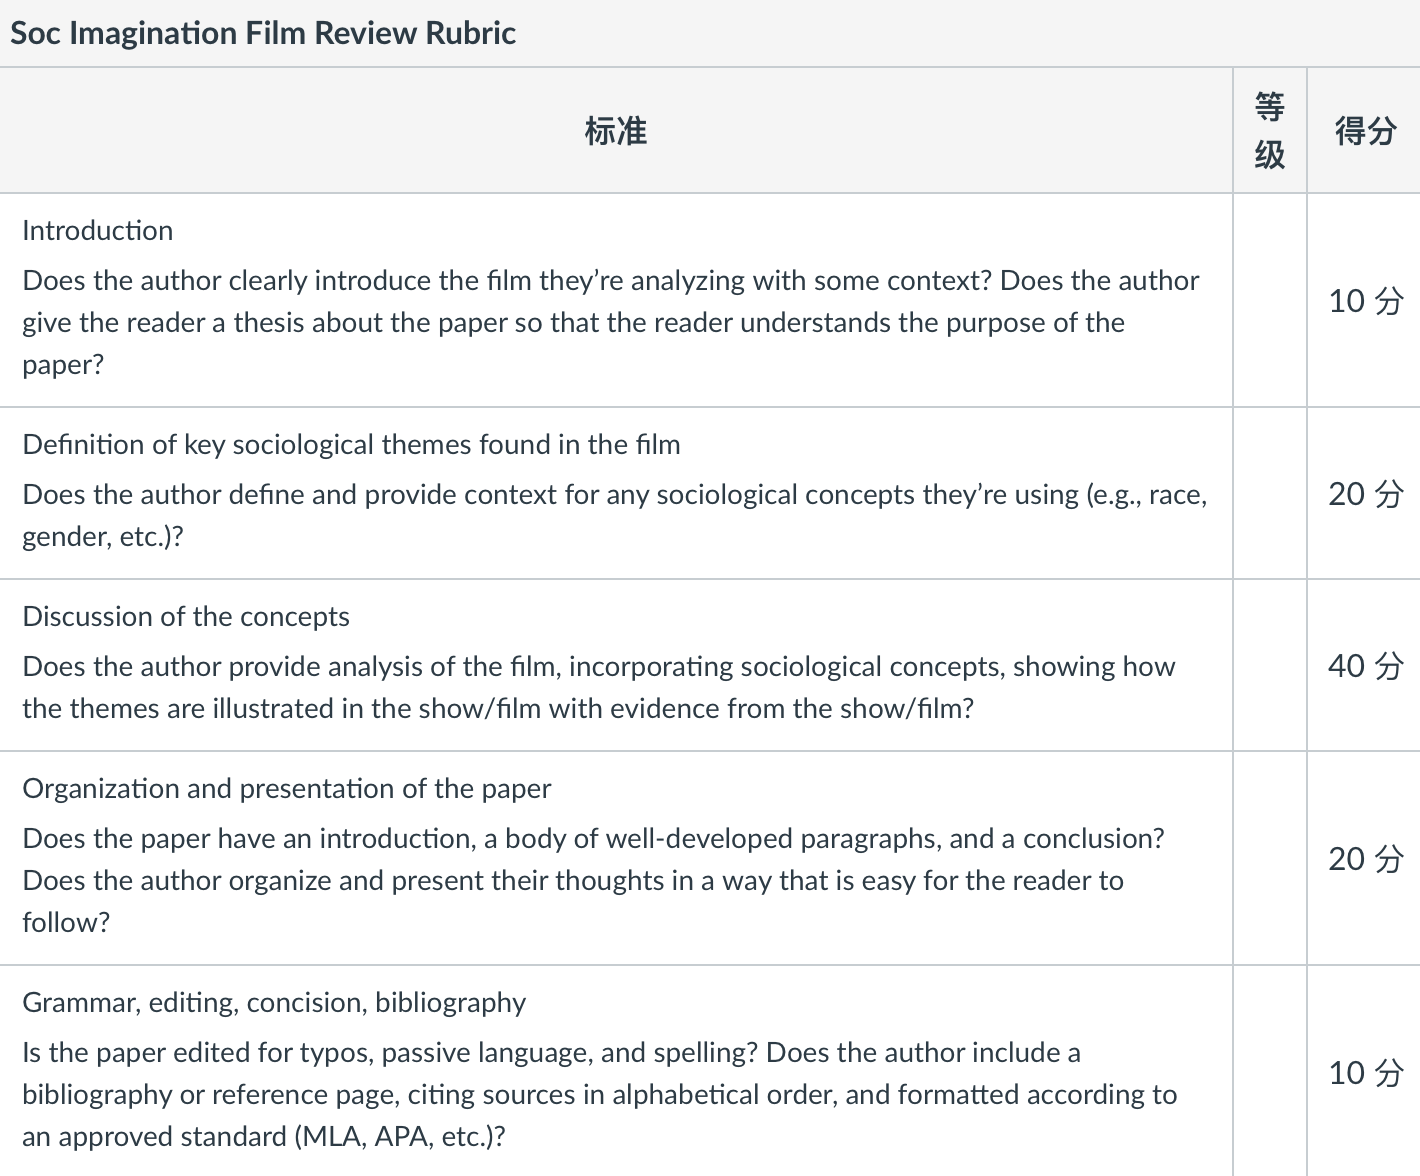Click the Introduction criterion title
1420x1176 pixels.
click(98, 230)
